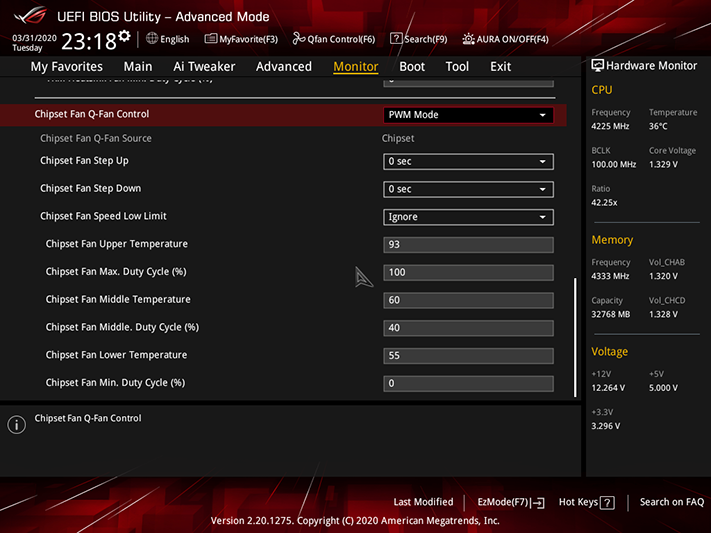The image size is (711, 533).
Task: Open Chipset Fan Step Up dropdown
Action: [468, 161]
